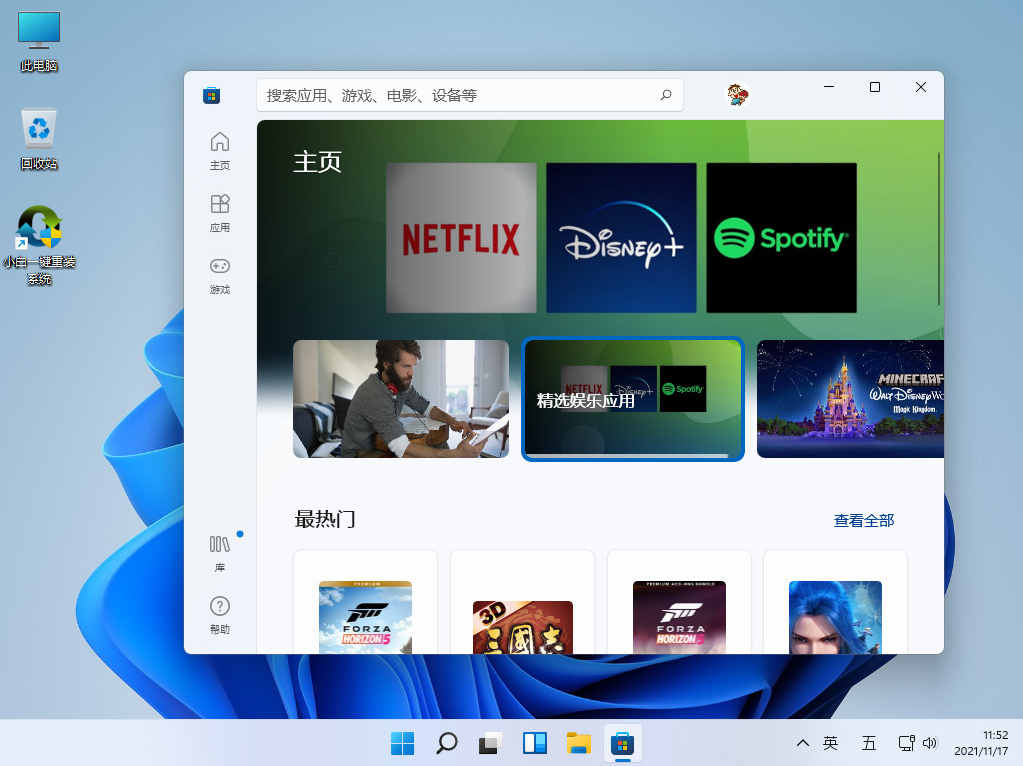The height and width of the screenshot is (766, 1023).
Task: Open File Explorer from the taskbar
Action: pyautogui.click(x=579, y=743)
